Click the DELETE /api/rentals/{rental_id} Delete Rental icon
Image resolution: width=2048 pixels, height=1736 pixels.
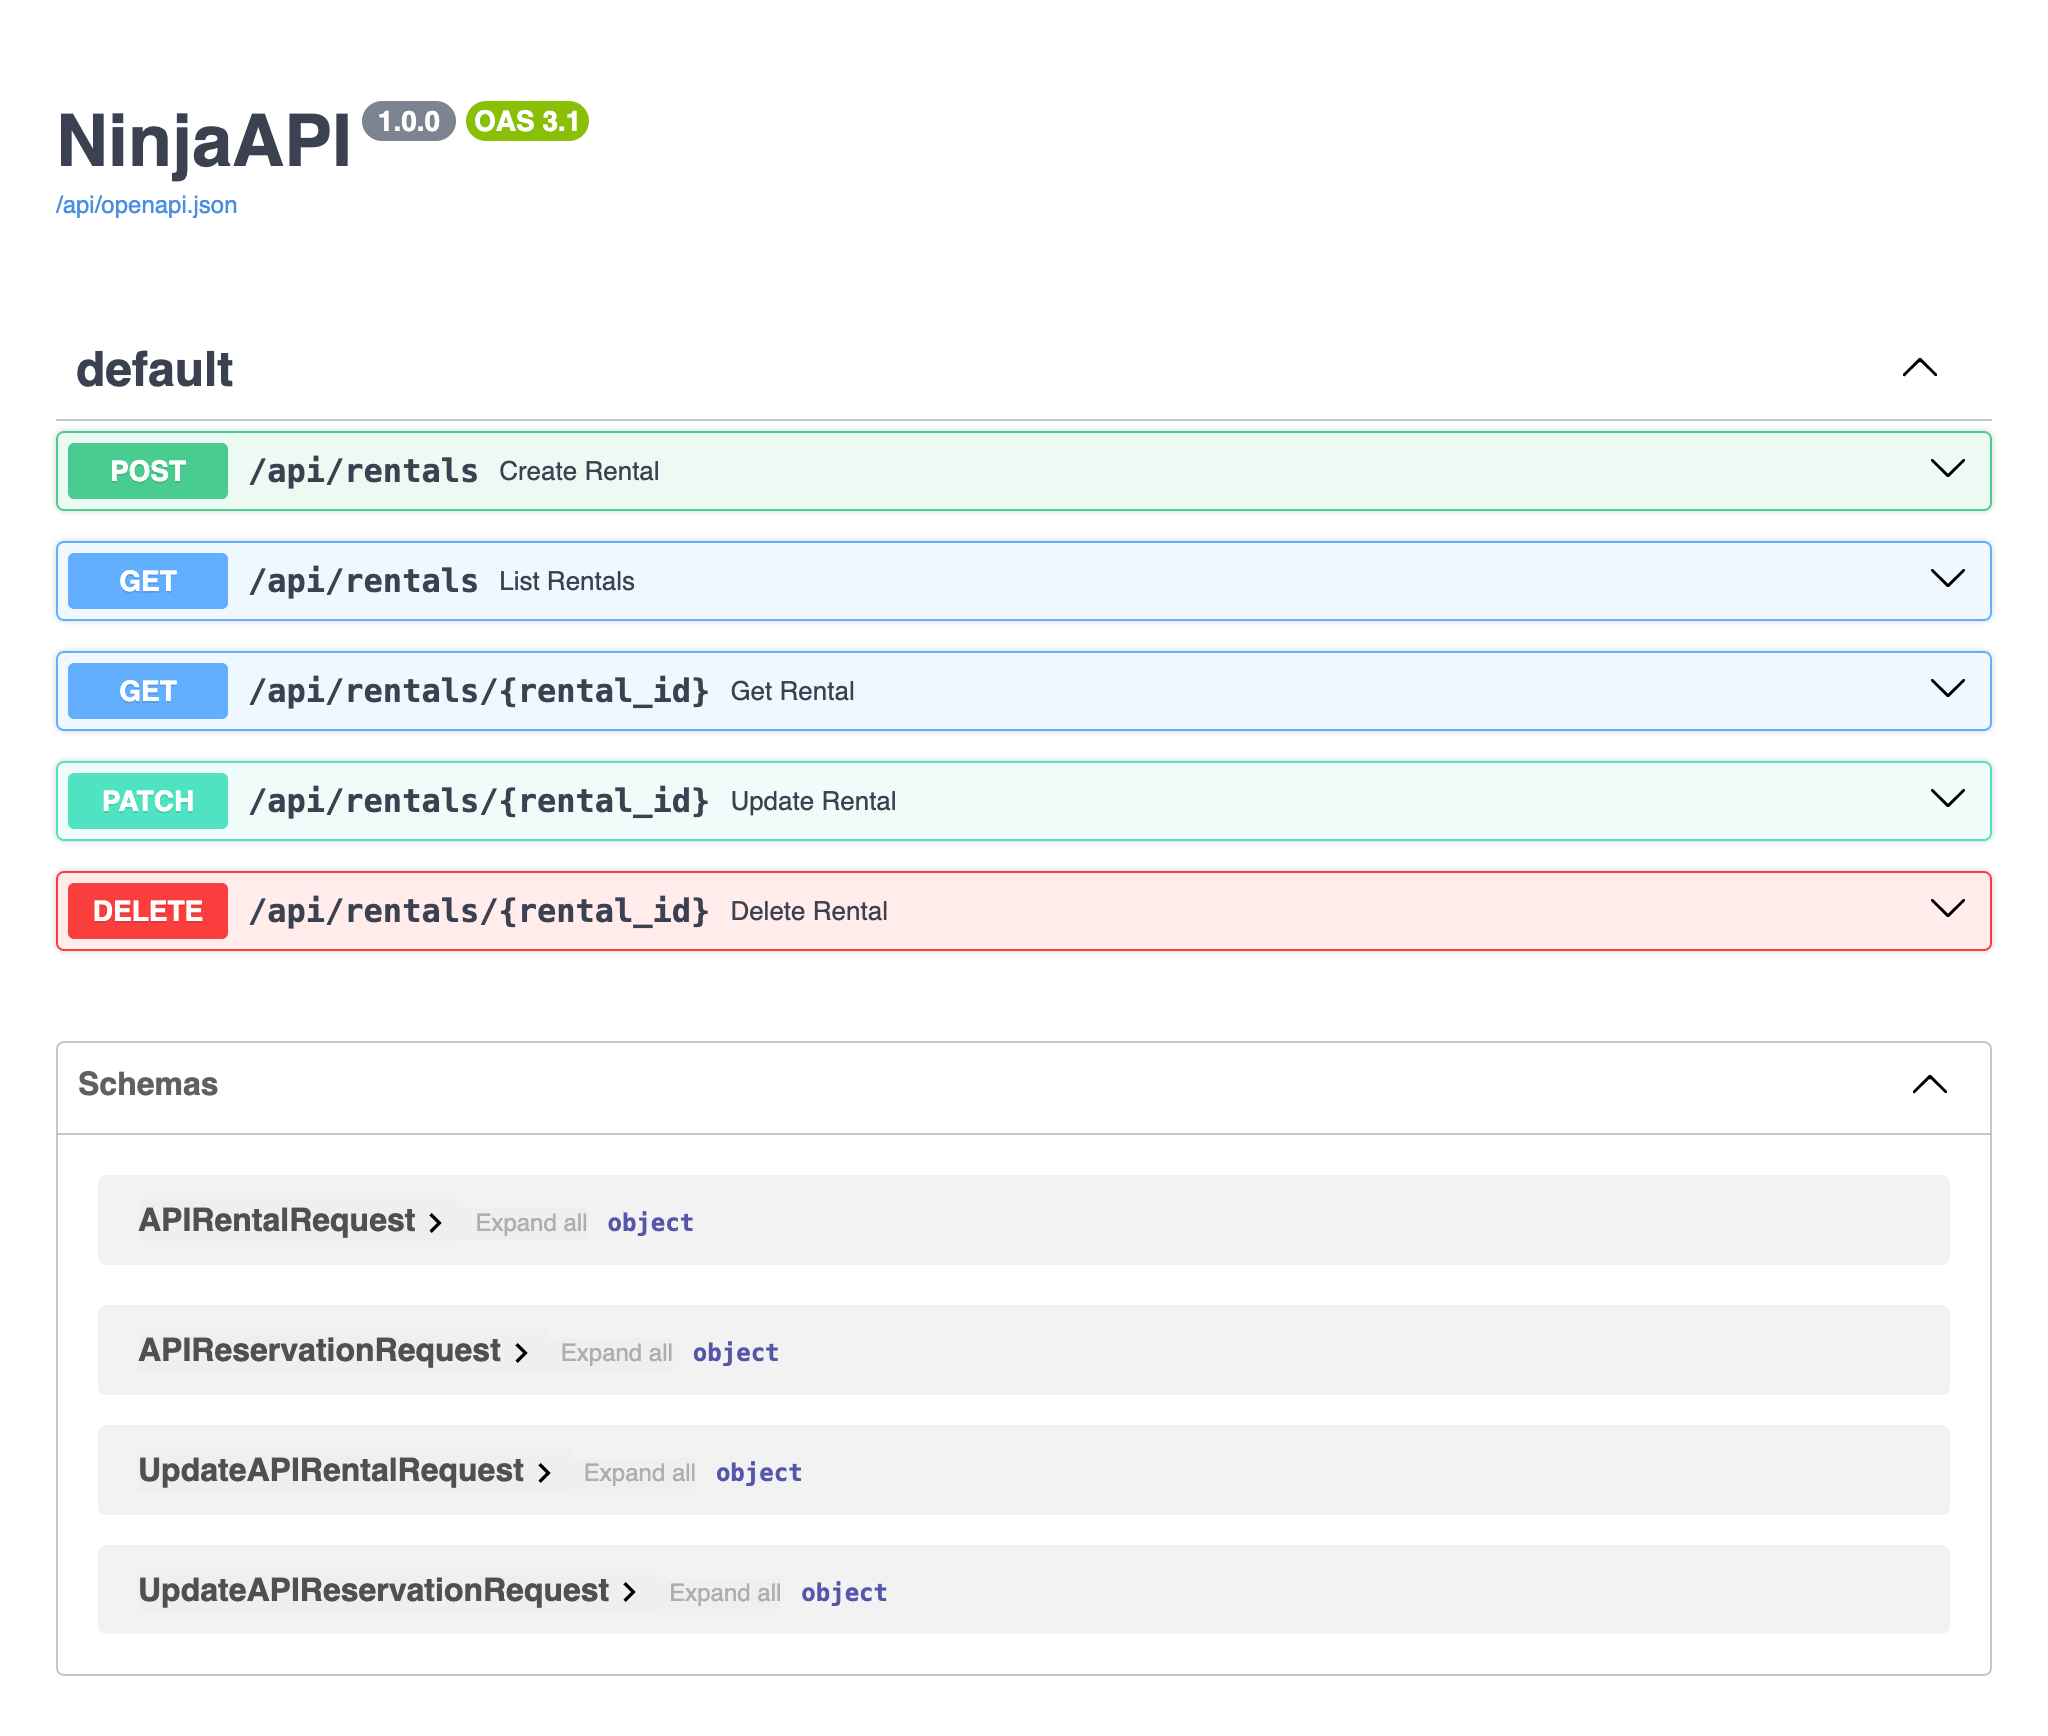point(1948,909)
